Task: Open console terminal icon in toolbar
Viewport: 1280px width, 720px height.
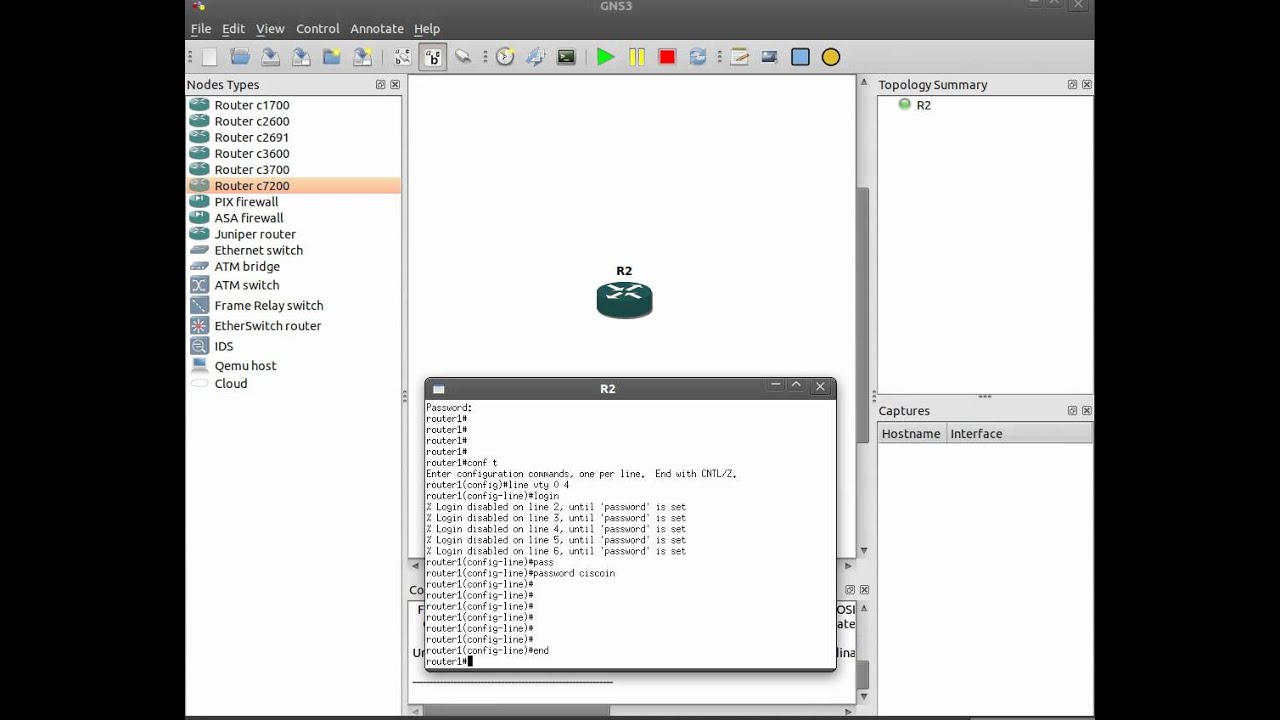Action: point(566,57)
